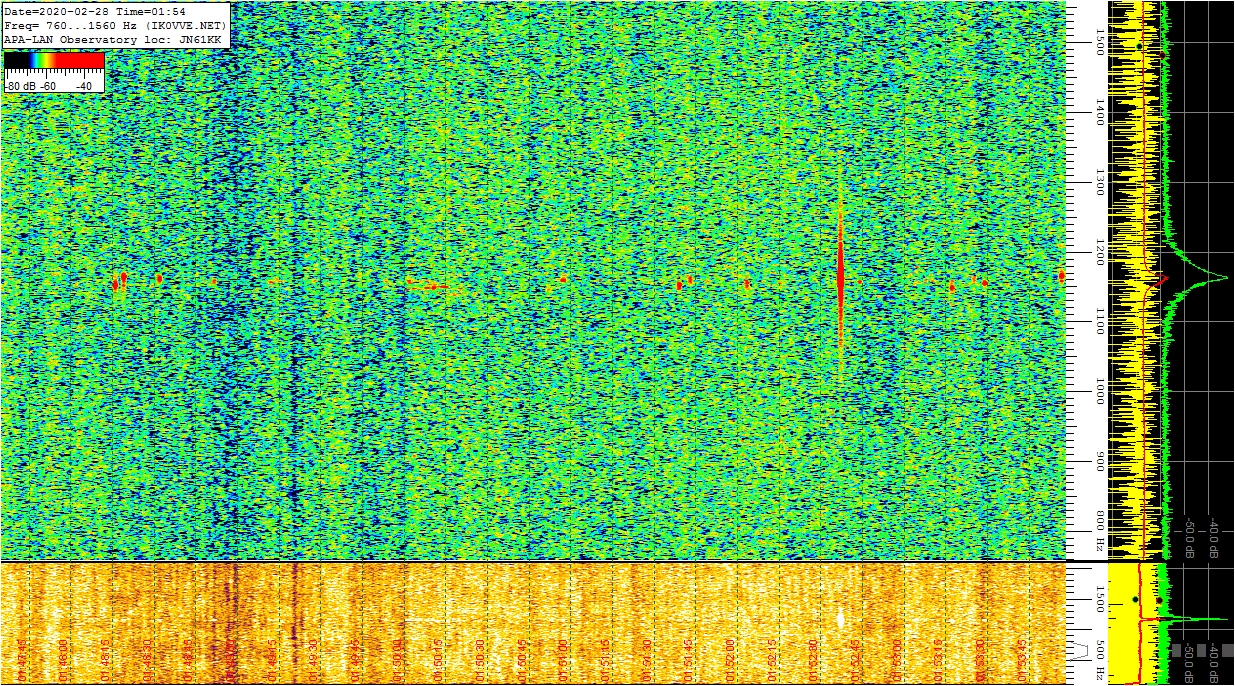Click the 01:47:45 time marker

[x=23, y=658]
